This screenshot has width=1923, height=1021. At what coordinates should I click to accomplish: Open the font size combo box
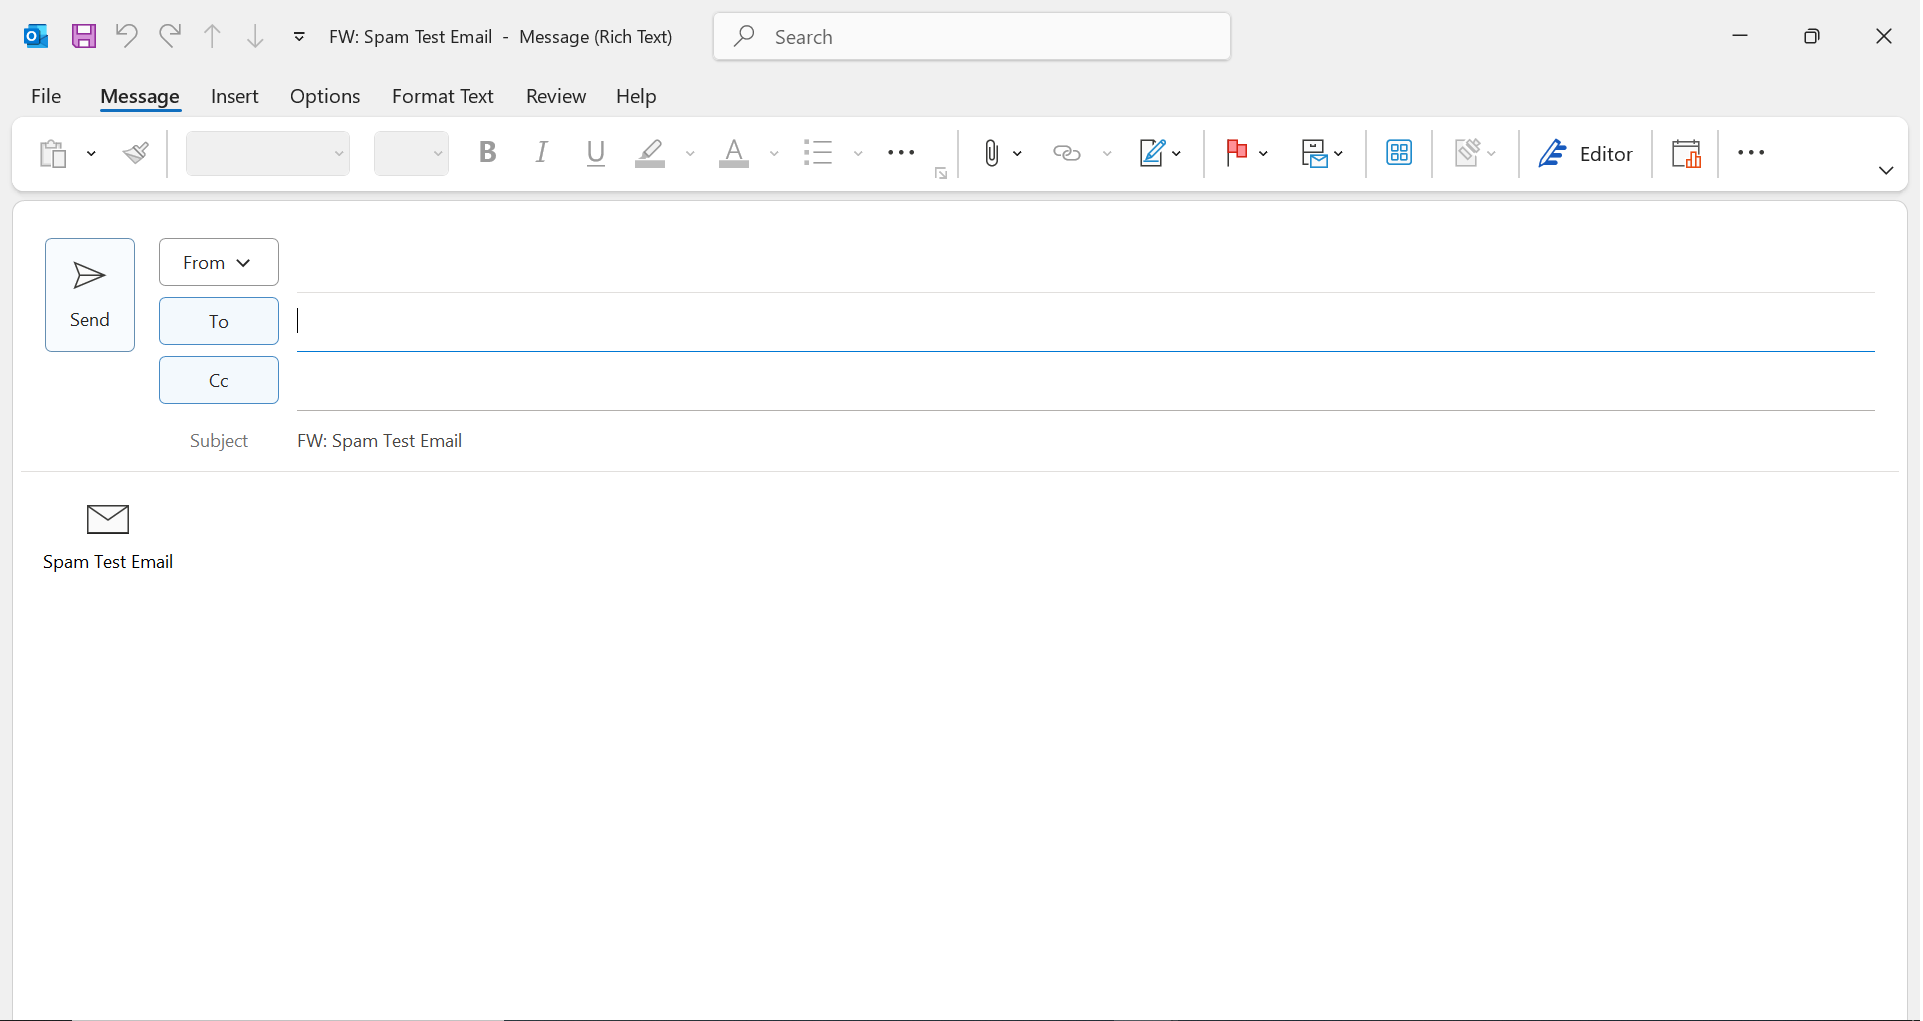click(411, 153)
